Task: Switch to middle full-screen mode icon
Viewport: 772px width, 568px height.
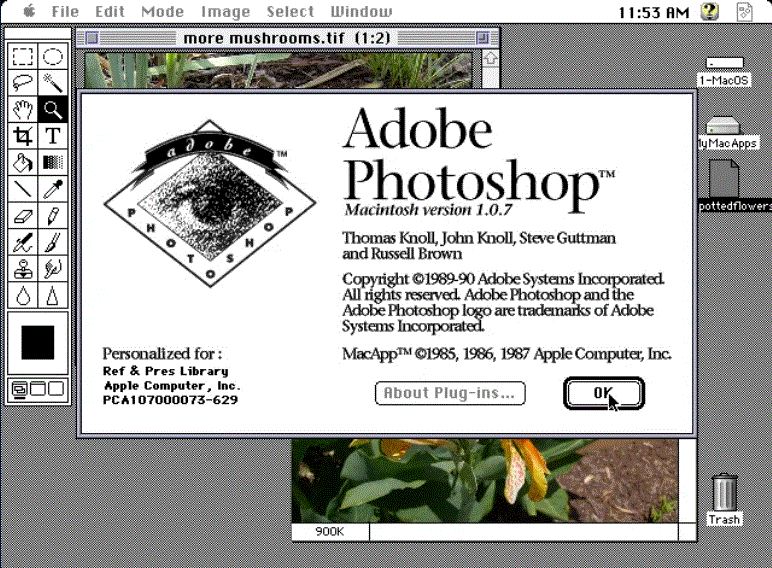Action: pyautogui.click(x=37, y=389)
